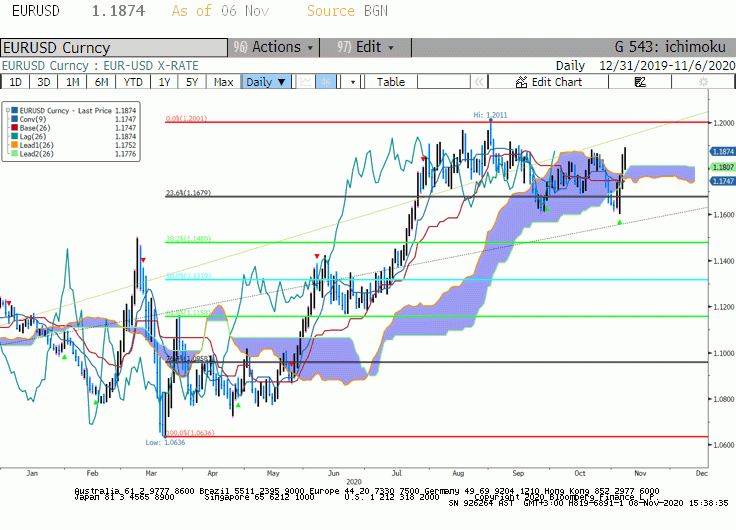Click the 23.6%(1.1679) Fibonacci level label
Screen dimensions: 736x530
(x=188, y=192)
